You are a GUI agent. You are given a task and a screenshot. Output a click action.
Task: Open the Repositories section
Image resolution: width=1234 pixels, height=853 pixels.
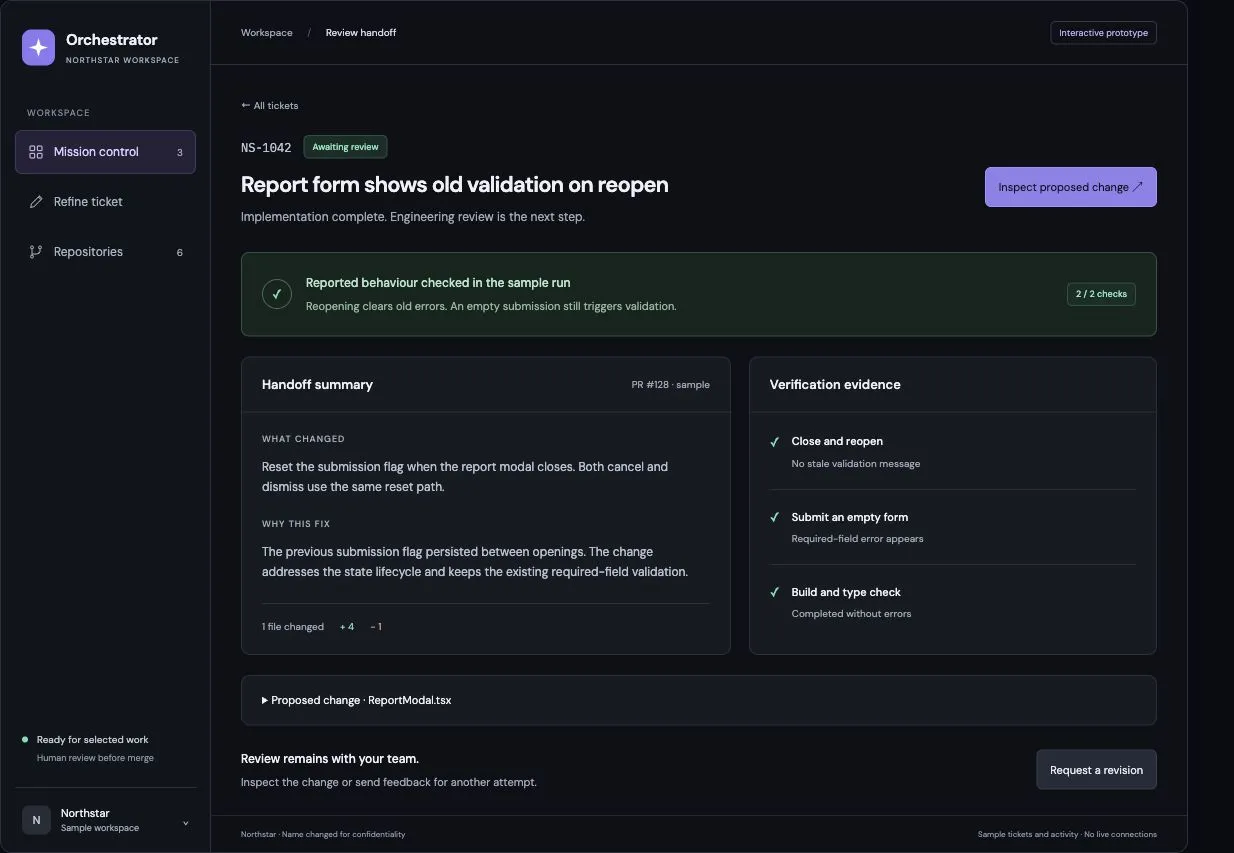105,252
